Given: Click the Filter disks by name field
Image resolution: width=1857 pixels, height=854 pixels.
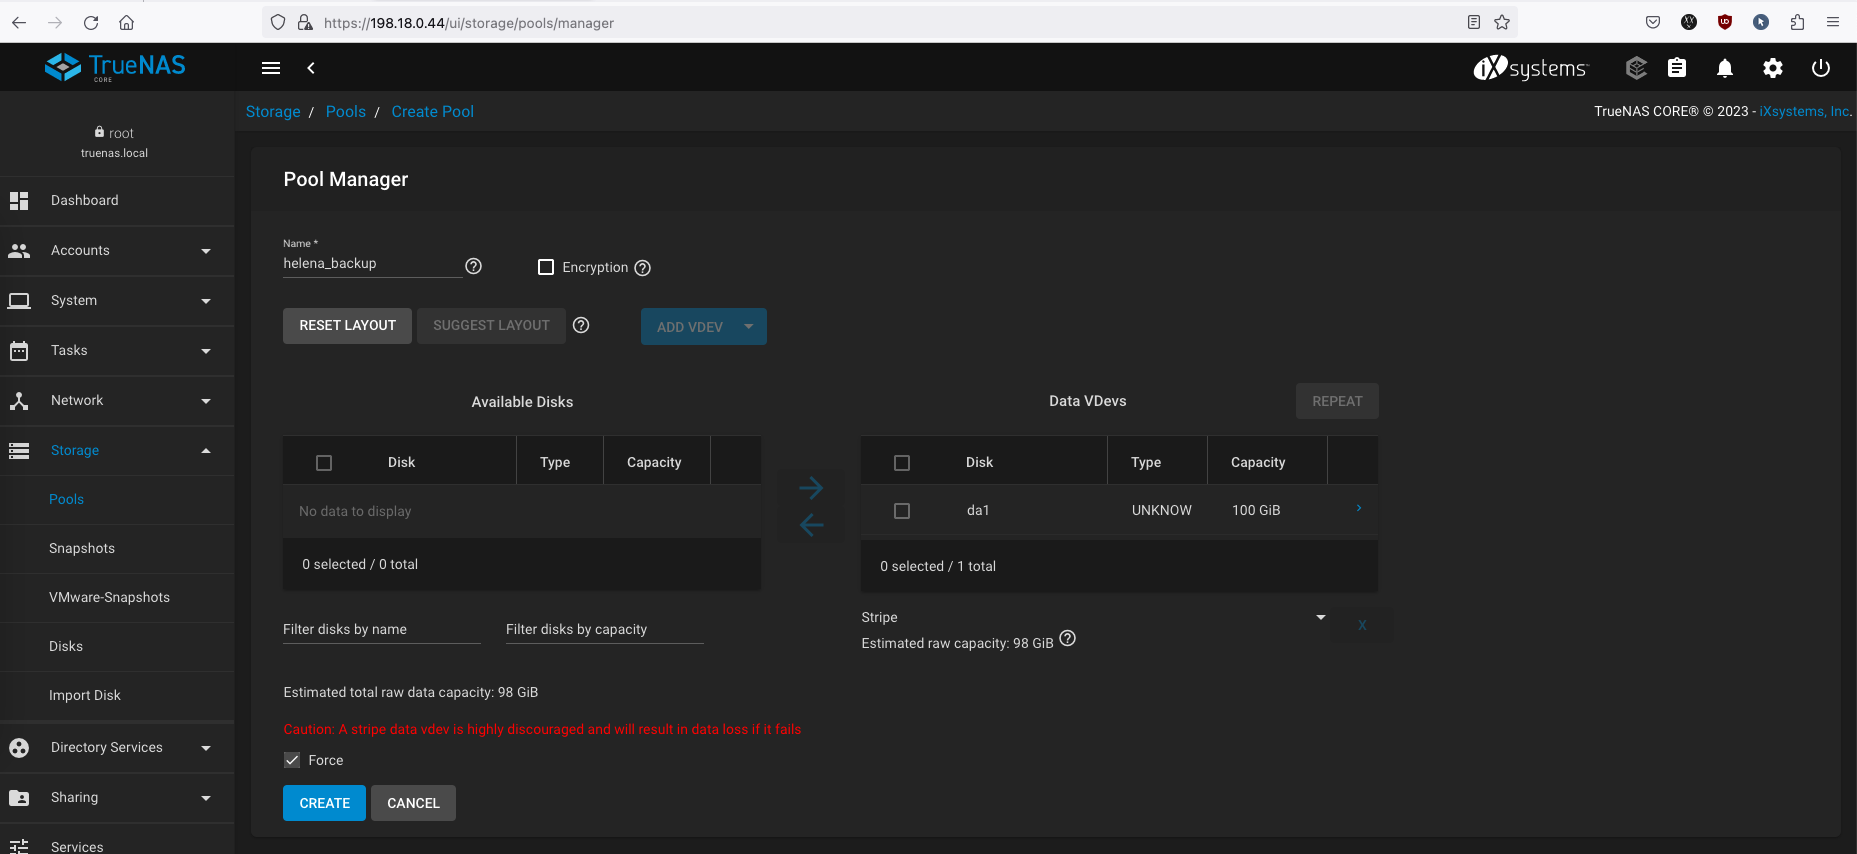Looking at the screenshot, I should pos(381,629).
